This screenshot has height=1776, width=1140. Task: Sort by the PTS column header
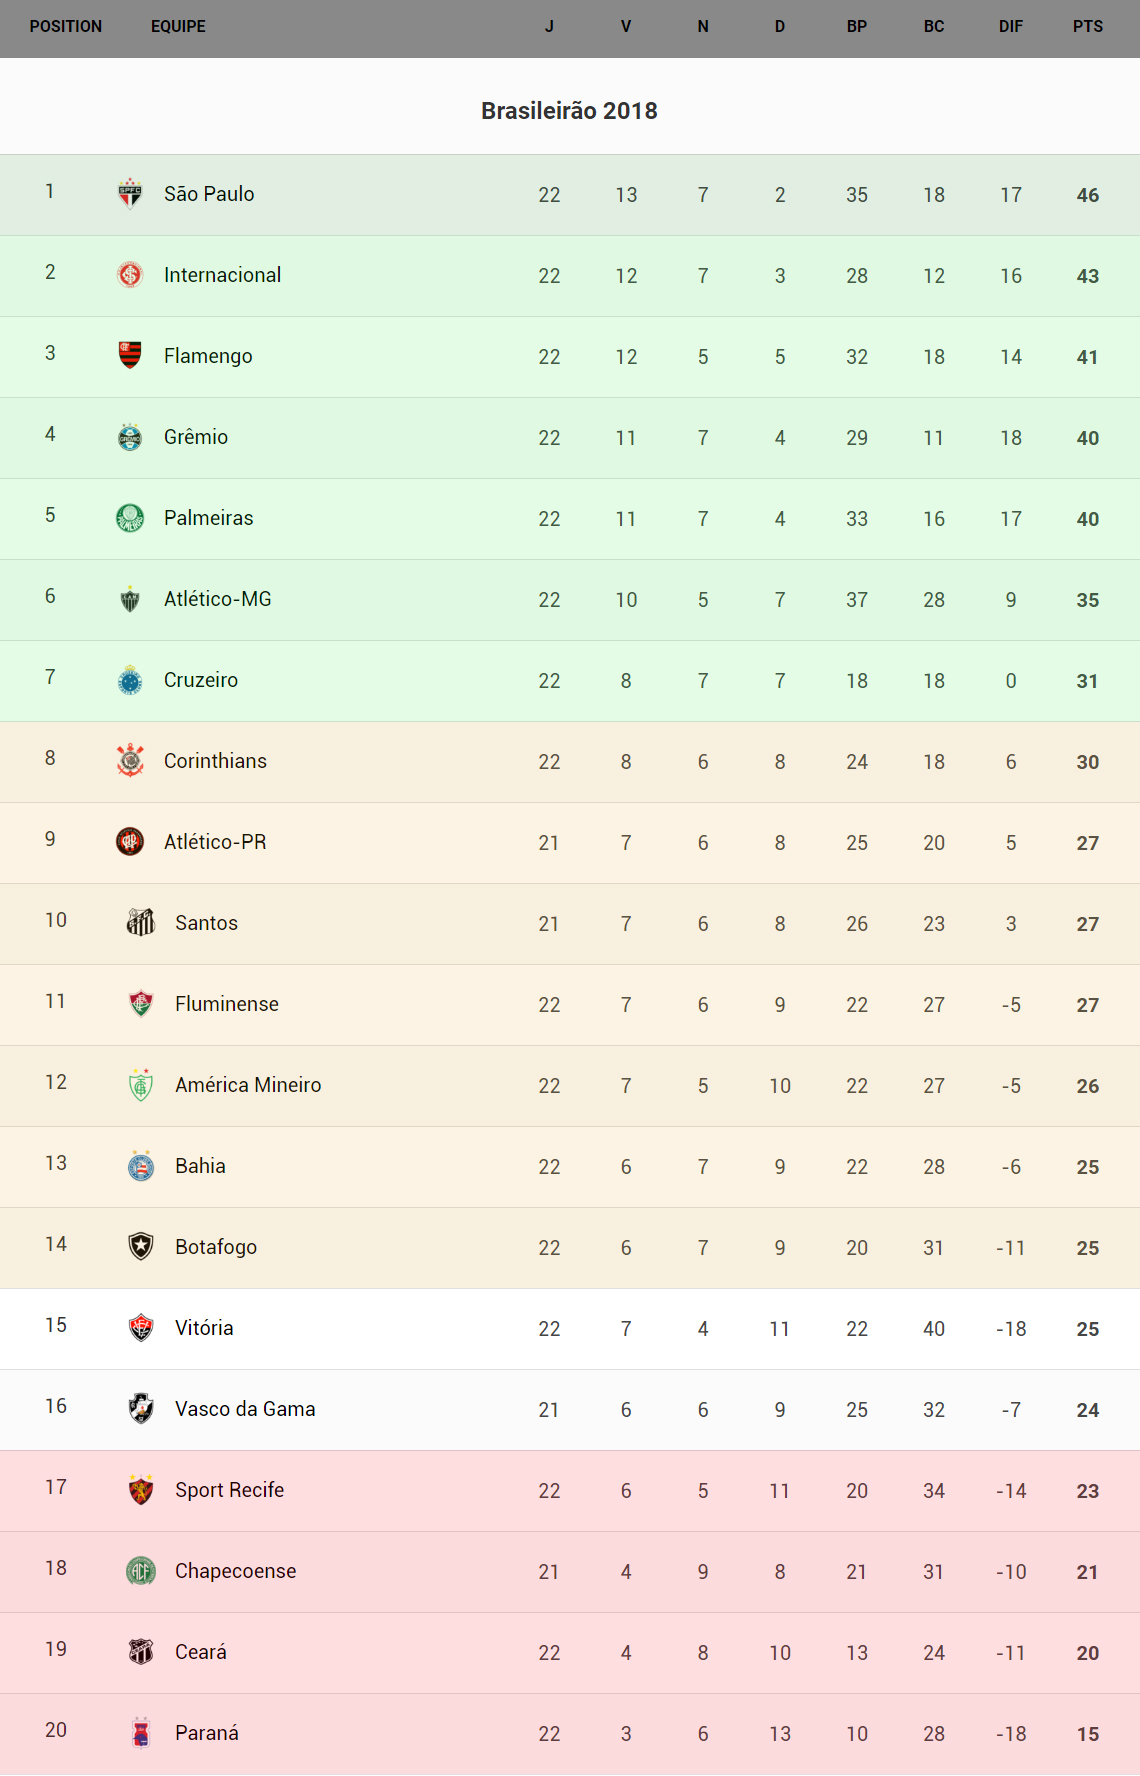pos(1088,27)
